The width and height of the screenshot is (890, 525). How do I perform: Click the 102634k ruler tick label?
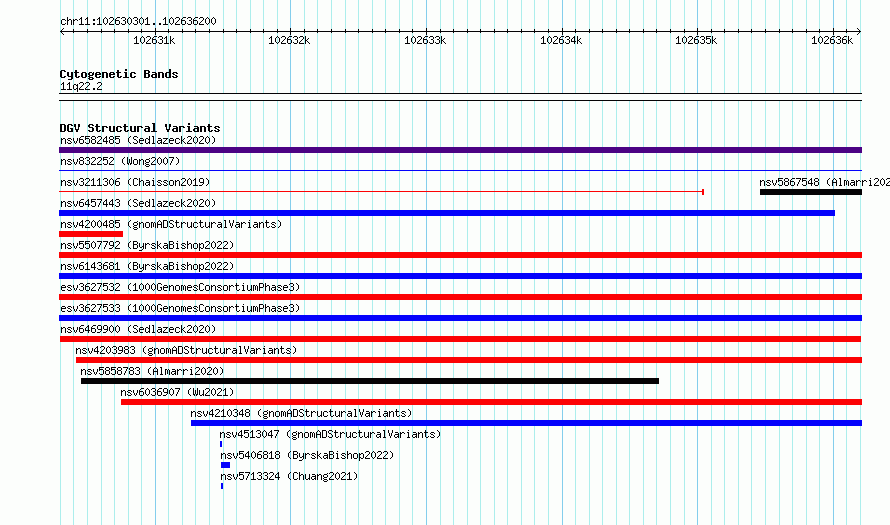tap(561, 40)
